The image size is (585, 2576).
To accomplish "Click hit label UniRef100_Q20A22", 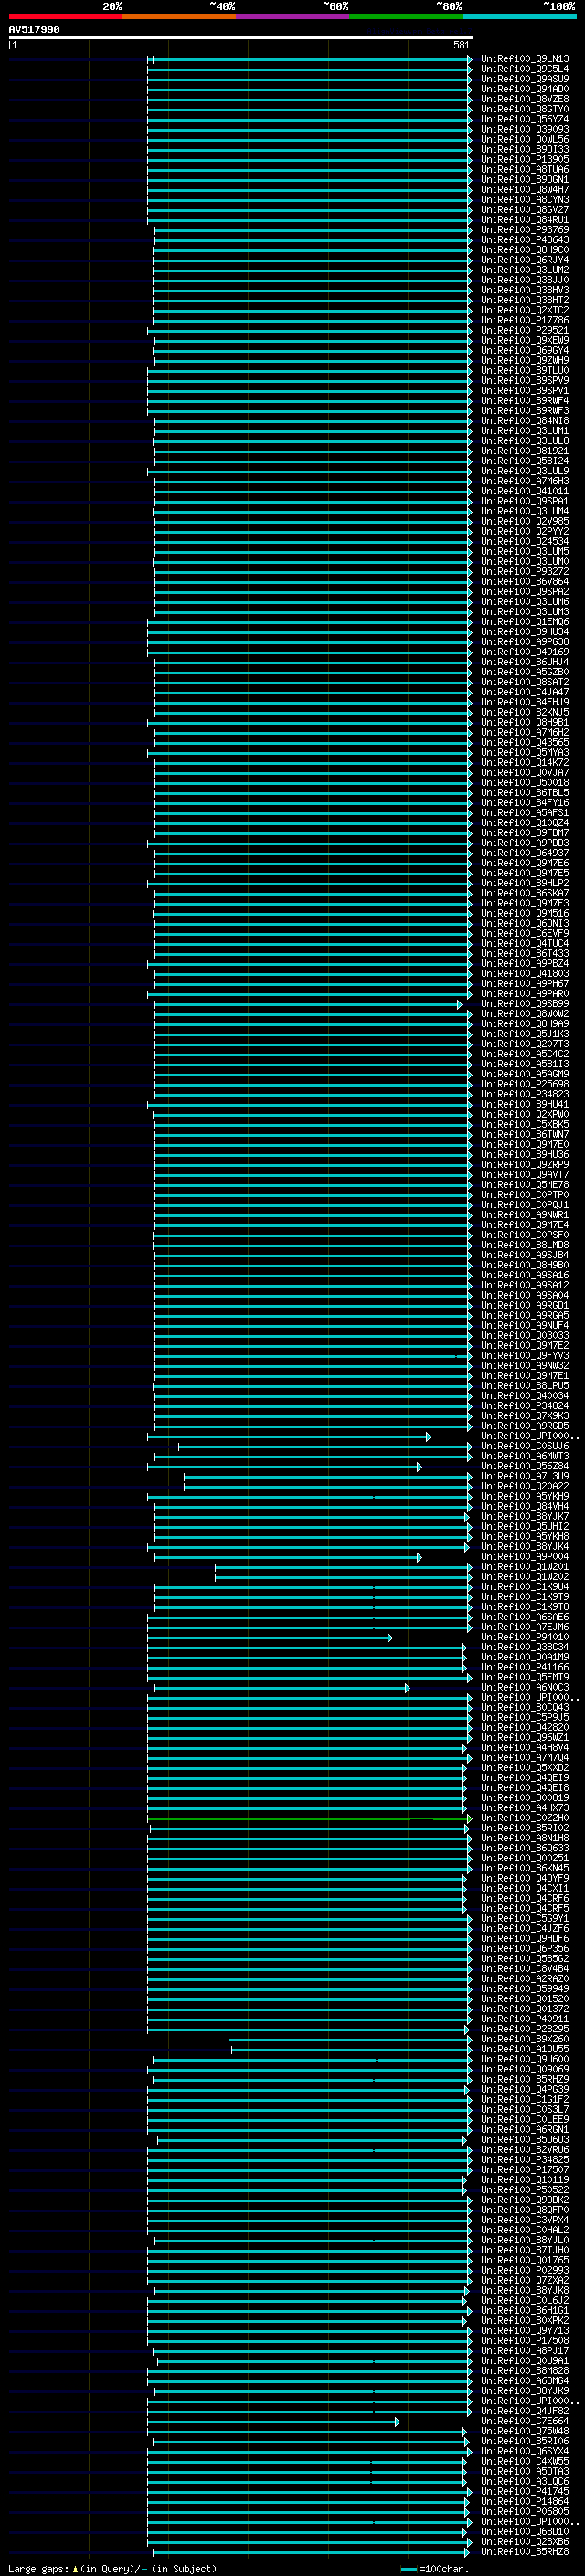I will click(525, 1486).
